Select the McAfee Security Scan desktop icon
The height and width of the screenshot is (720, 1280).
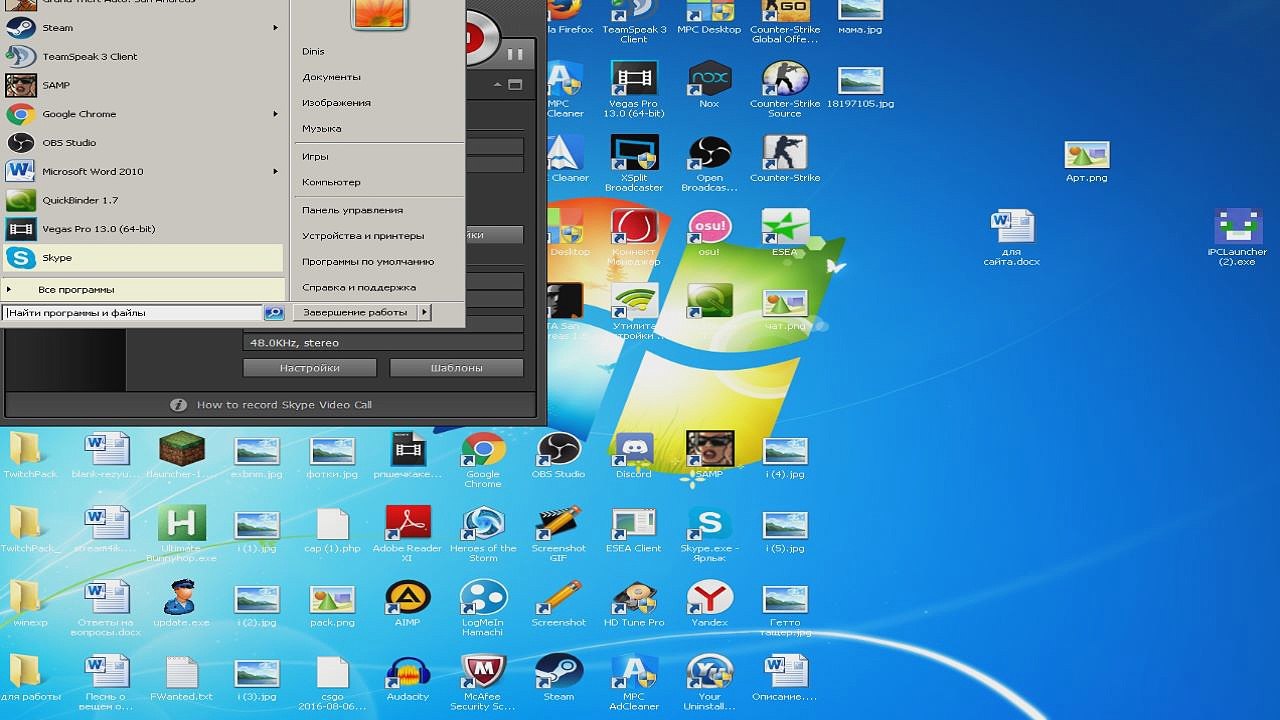tap(483, 683)
